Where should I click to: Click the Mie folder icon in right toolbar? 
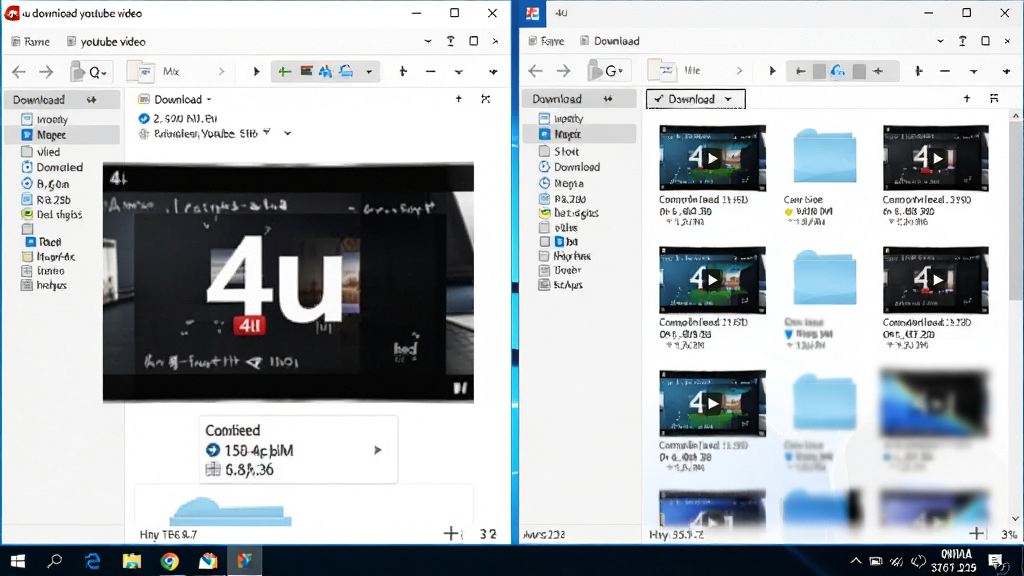click(x=661, y=71)
